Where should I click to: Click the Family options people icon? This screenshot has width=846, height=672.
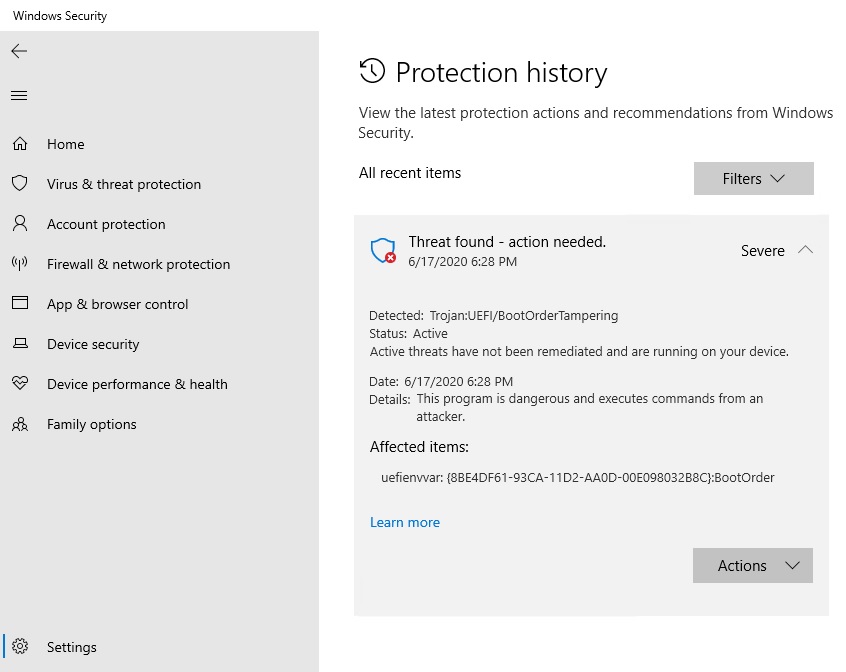(x=20, y=424)
